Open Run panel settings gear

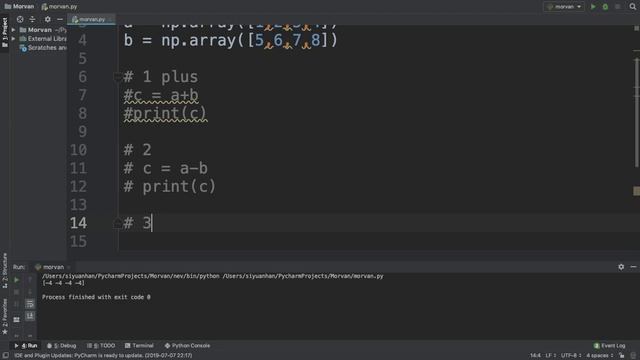[621, 267]
